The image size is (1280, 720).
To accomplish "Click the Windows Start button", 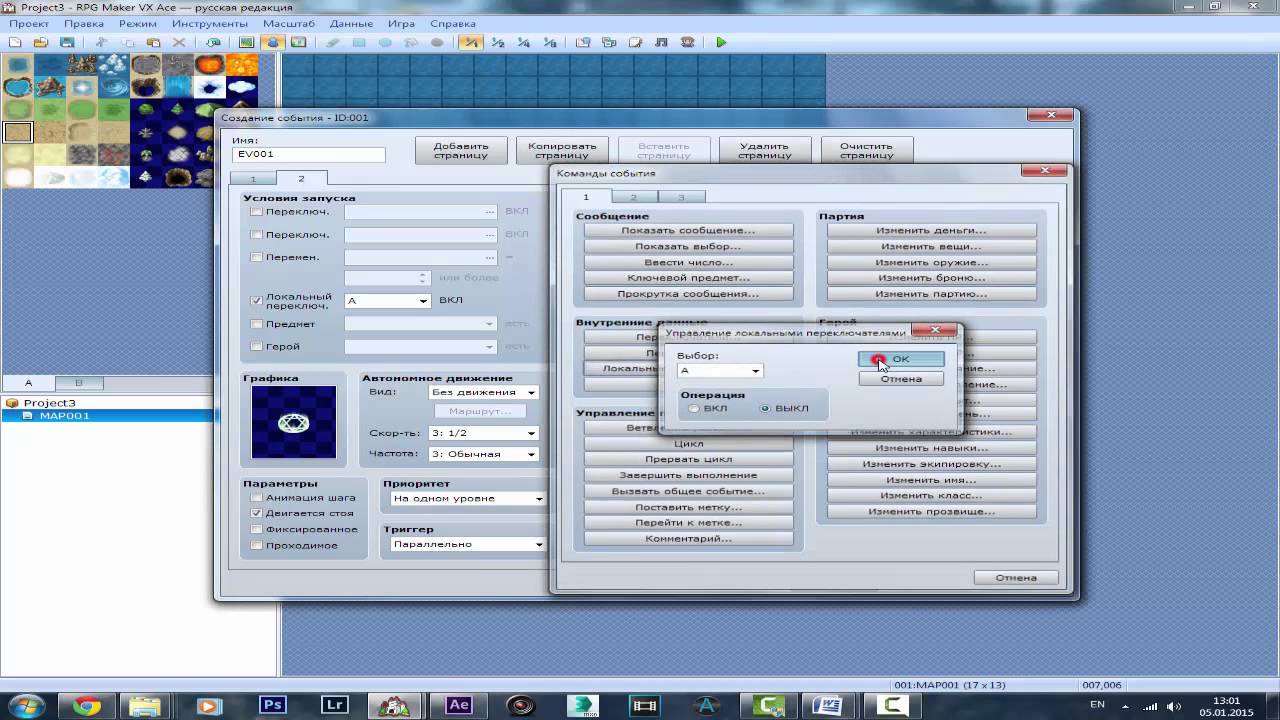I will [x=25, y=705].
